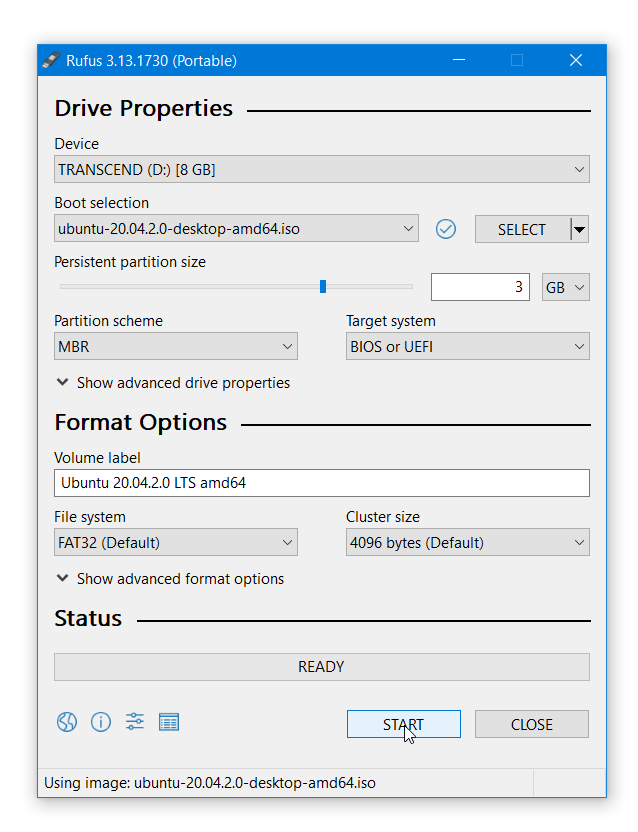Image resolution: width=638 pixels, height=832 pixels.
Task: Open the Boot selection dropdown
Action: tap(236, 229)
